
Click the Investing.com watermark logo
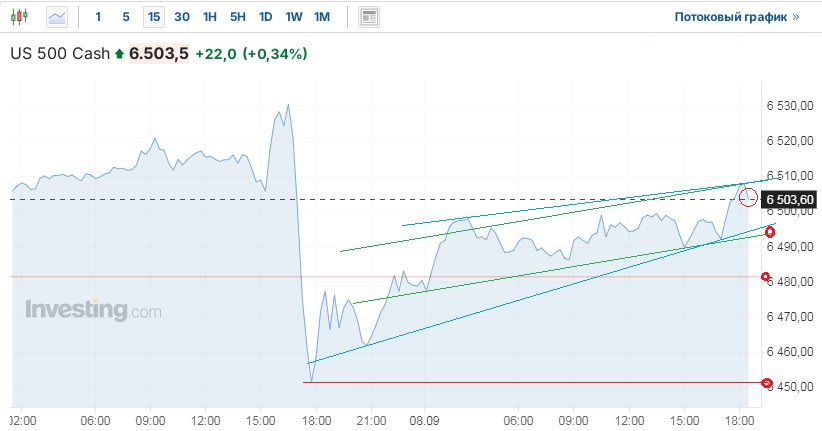pyautogui.click(x=93, y=310)
